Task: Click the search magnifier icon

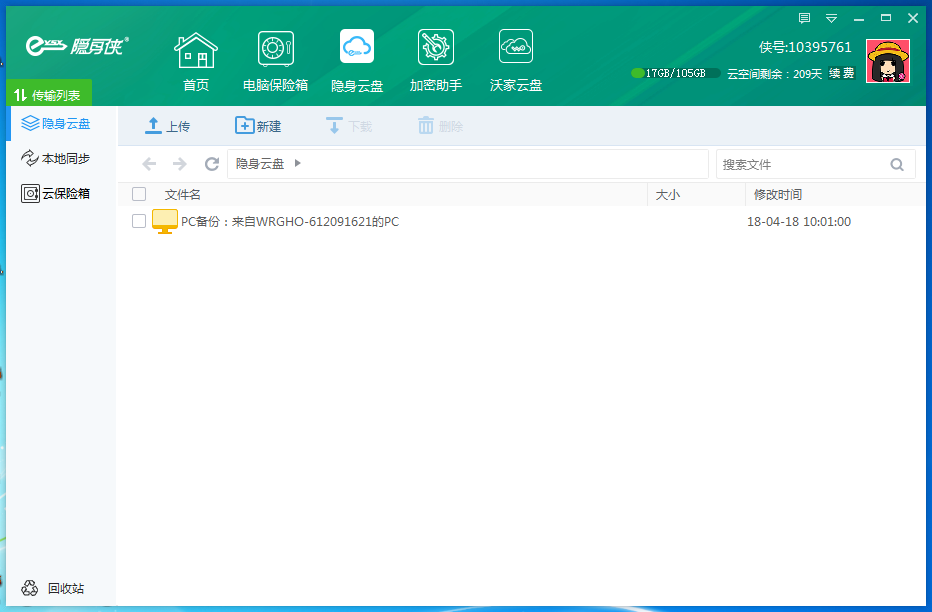Action: click(x=897, y=165)
